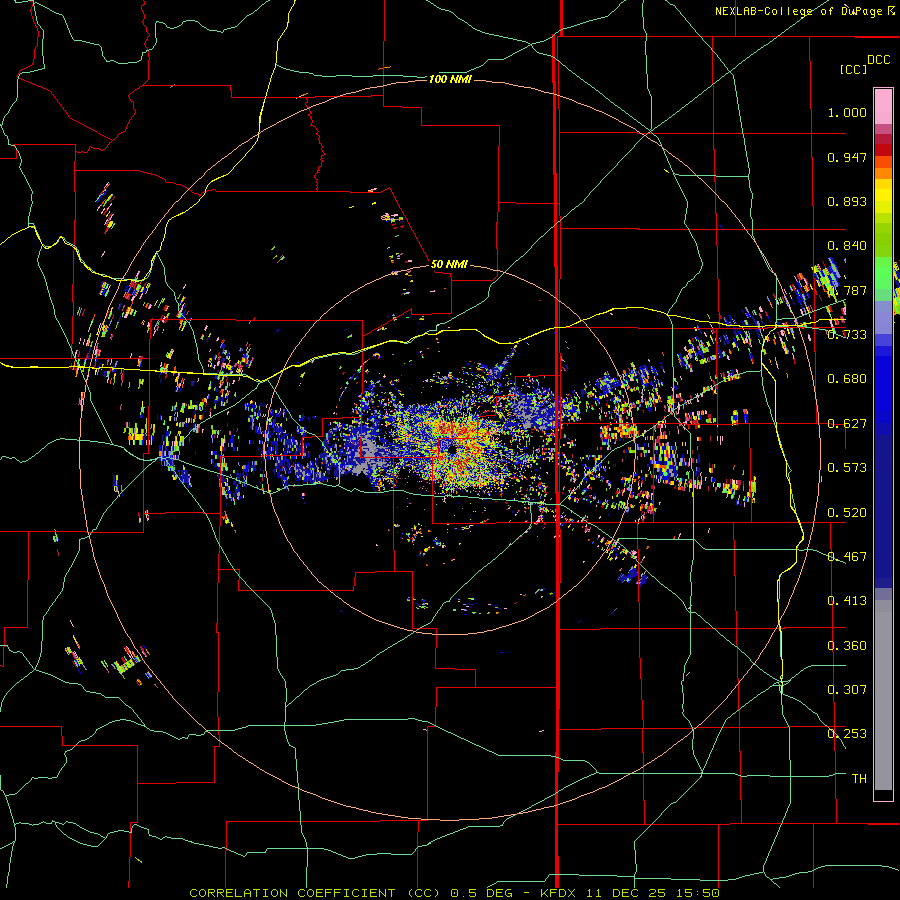
Task: Click the 100 NMI range ring label
Action: point(450,79)
